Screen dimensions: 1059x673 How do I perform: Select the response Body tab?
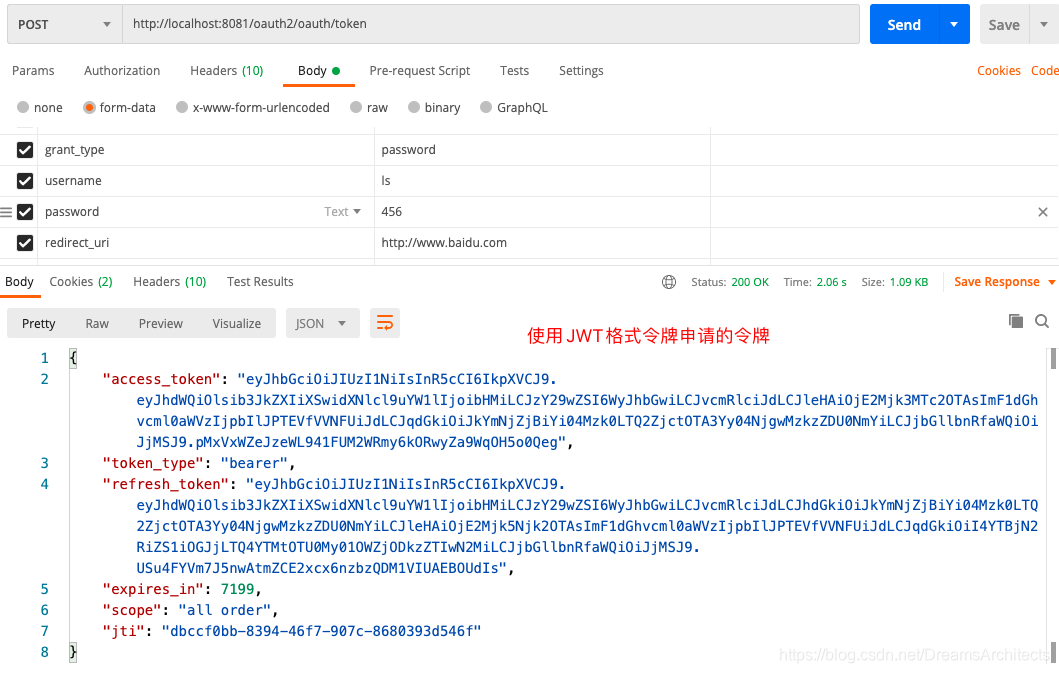[20, 282]
